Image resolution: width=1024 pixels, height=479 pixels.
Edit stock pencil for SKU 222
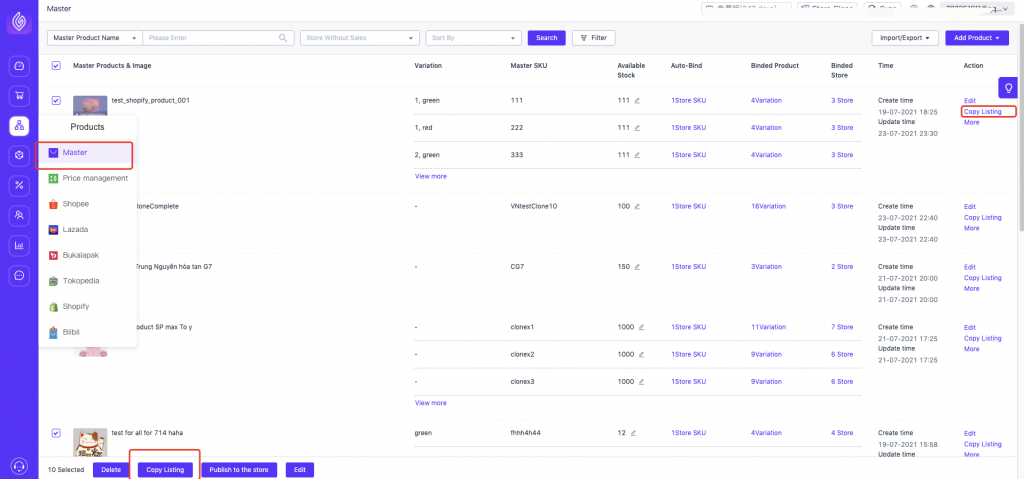637,127
